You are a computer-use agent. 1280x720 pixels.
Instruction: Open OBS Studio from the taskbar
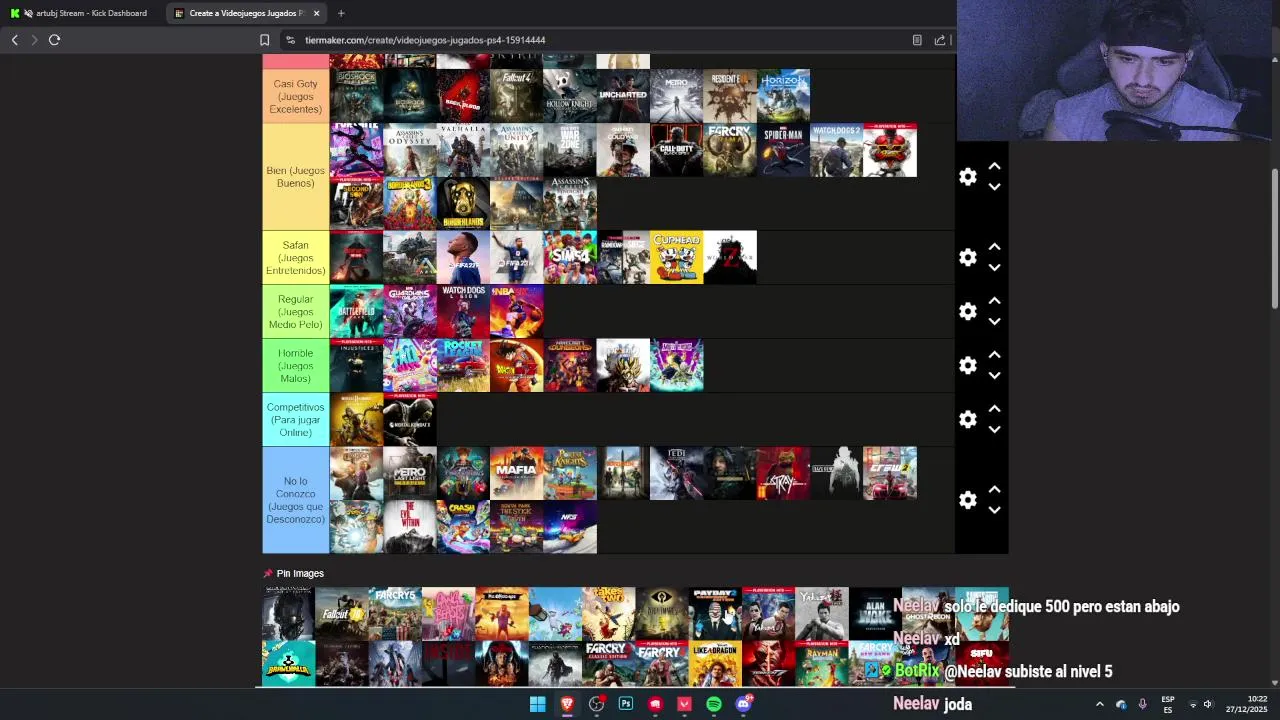tap(597, 704)
